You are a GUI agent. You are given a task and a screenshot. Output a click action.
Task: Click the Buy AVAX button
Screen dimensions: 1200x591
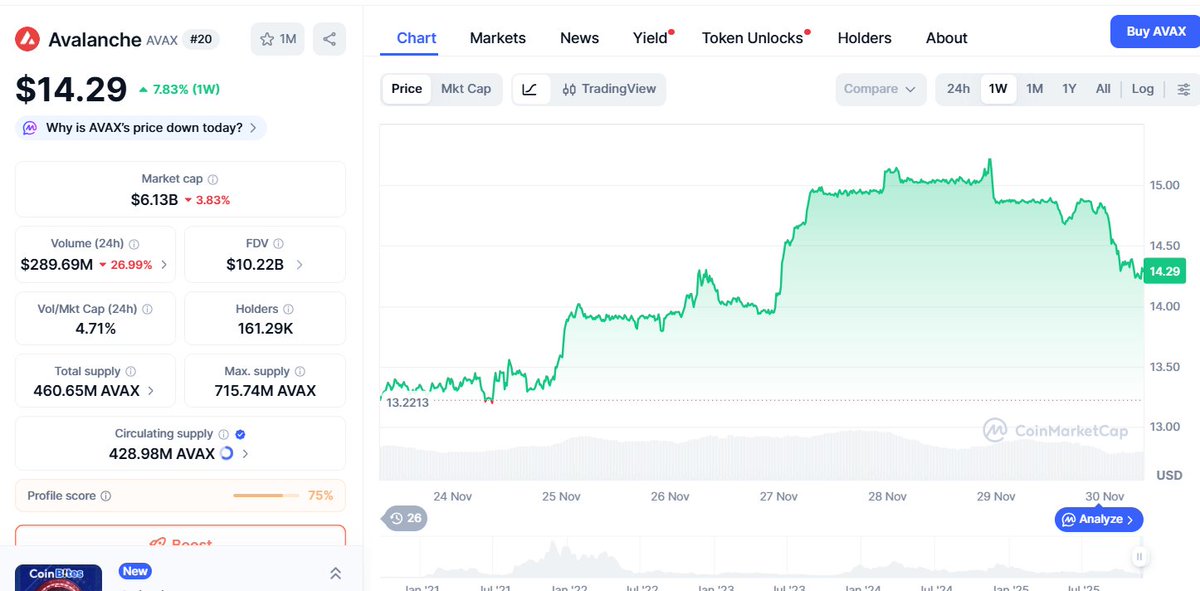point(1155,32)
